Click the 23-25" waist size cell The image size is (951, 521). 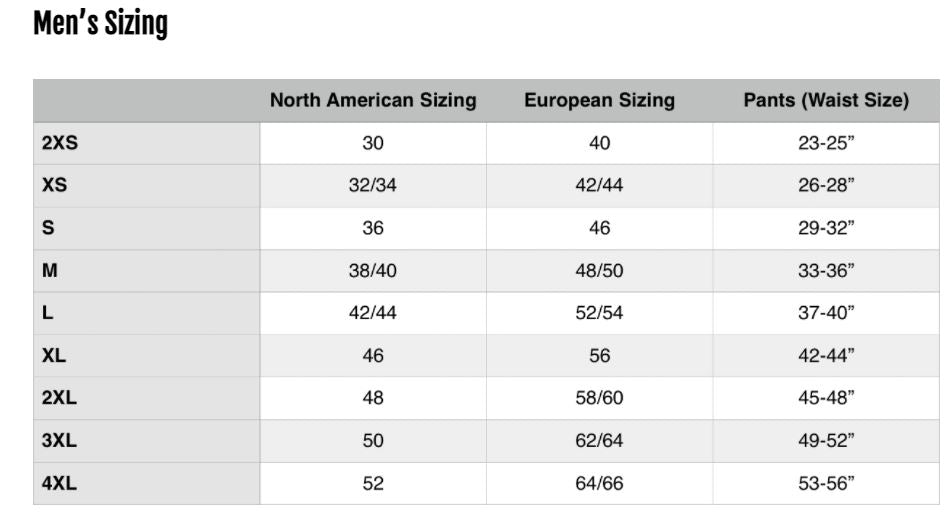826,143
